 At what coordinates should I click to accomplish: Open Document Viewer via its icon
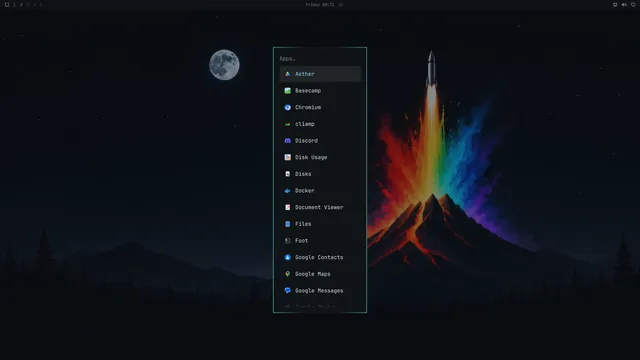[x=287, y=207]
